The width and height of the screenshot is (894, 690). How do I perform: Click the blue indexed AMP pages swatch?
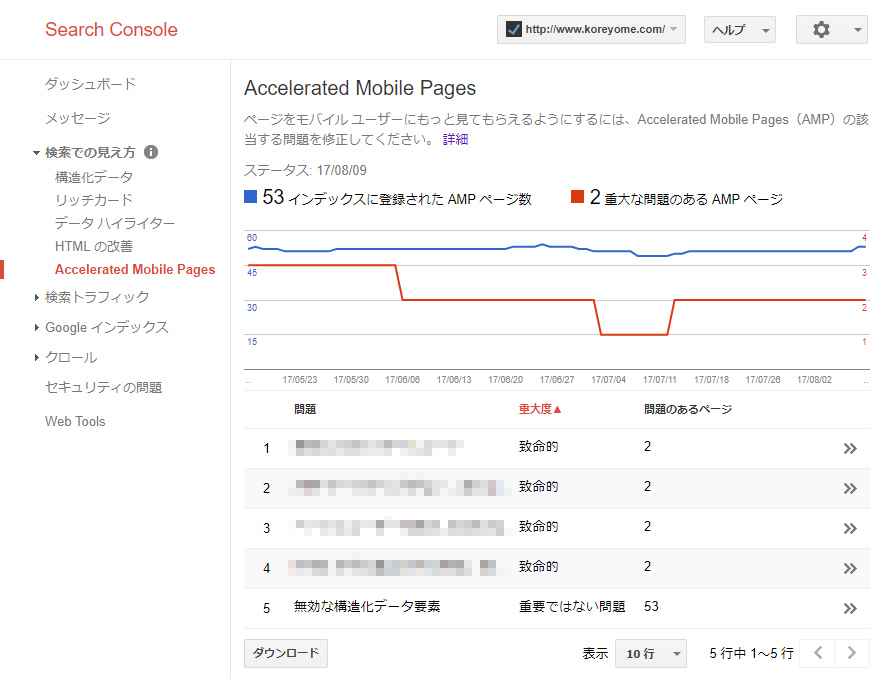click(250, 197)
